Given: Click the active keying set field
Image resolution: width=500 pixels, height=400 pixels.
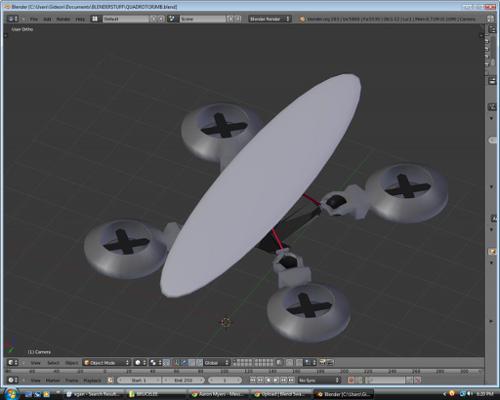Looking at the screenshot, I should point(385,380).
